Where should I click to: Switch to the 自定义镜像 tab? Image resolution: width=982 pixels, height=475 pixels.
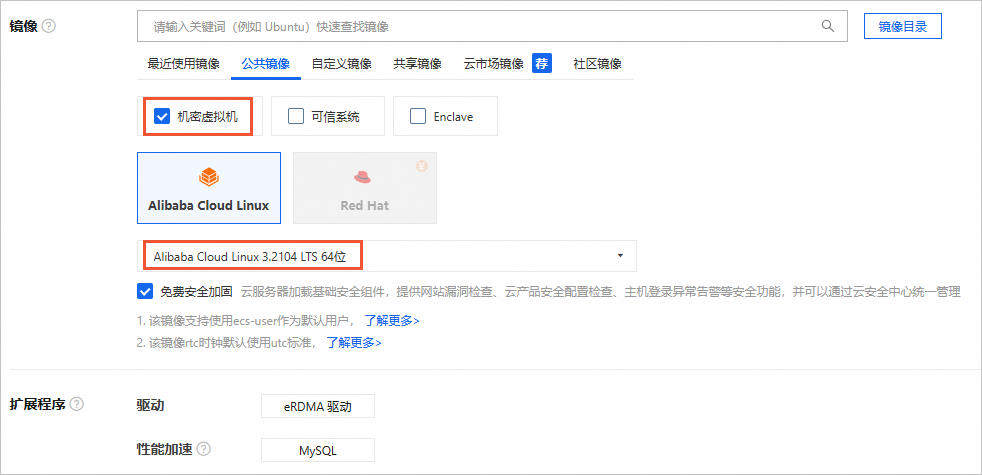(x=341, y=64)
